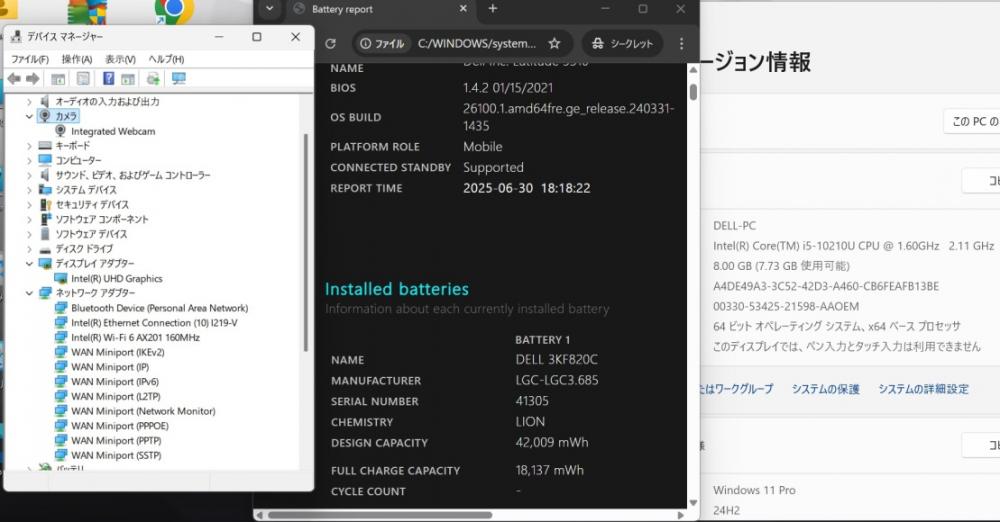Close the Battery report tab
Image resolution: width=1000 pixels, height=522 pixels.
tap(463, 9)
